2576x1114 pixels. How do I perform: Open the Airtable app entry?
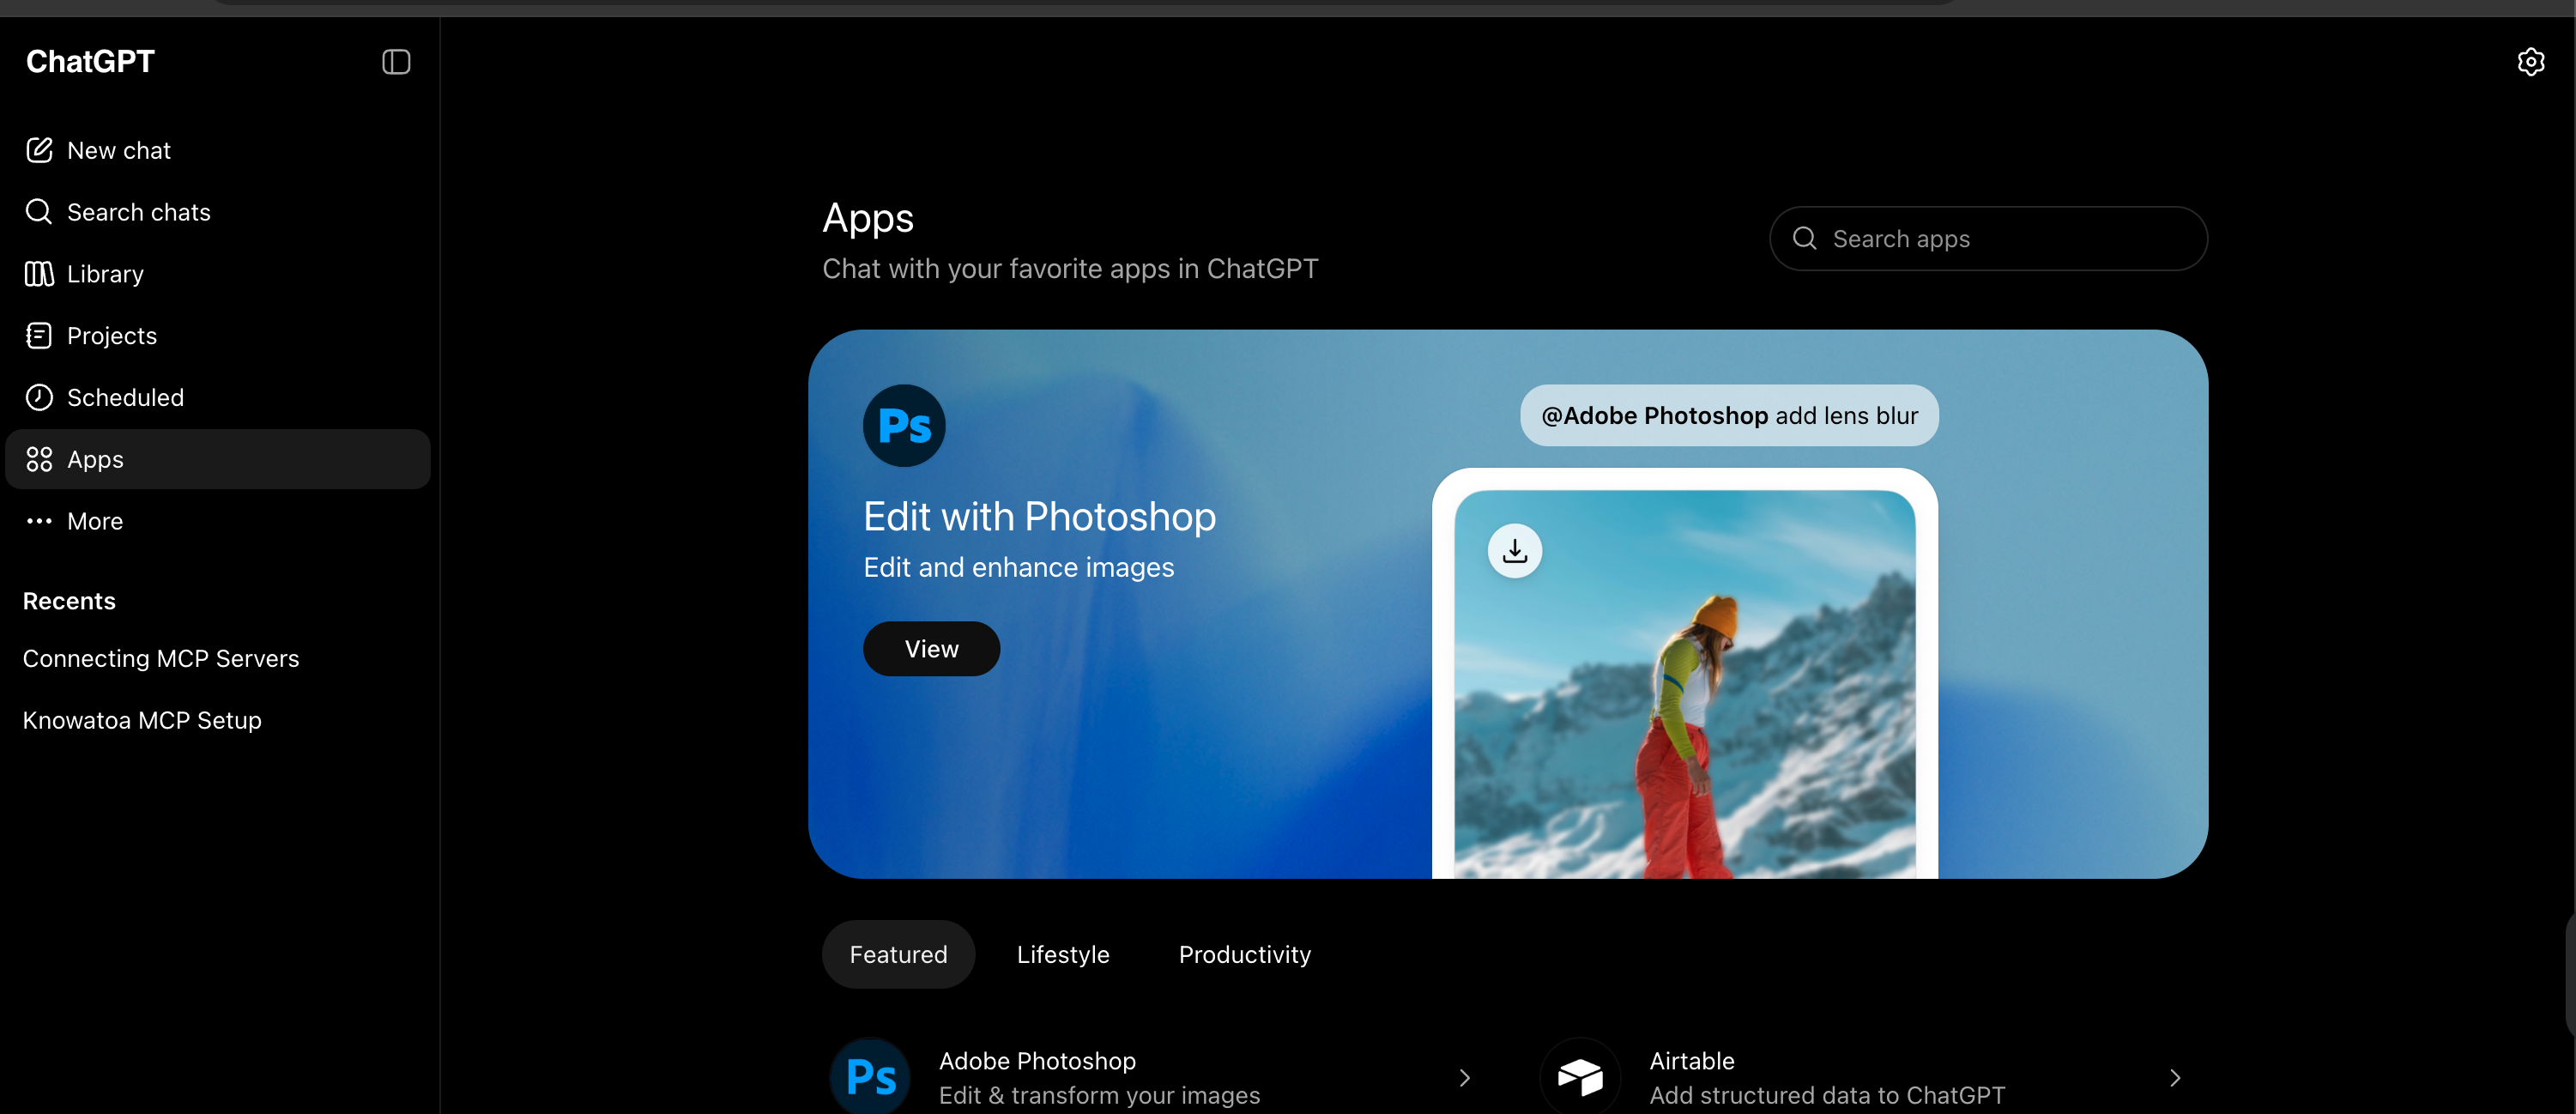pyautogui.click(x=1864, y=1077)
